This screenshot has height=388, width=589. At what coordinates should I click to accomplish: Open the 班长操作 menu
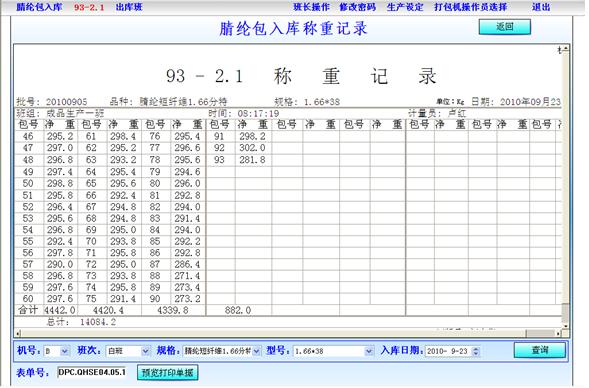tap(311, 7)
